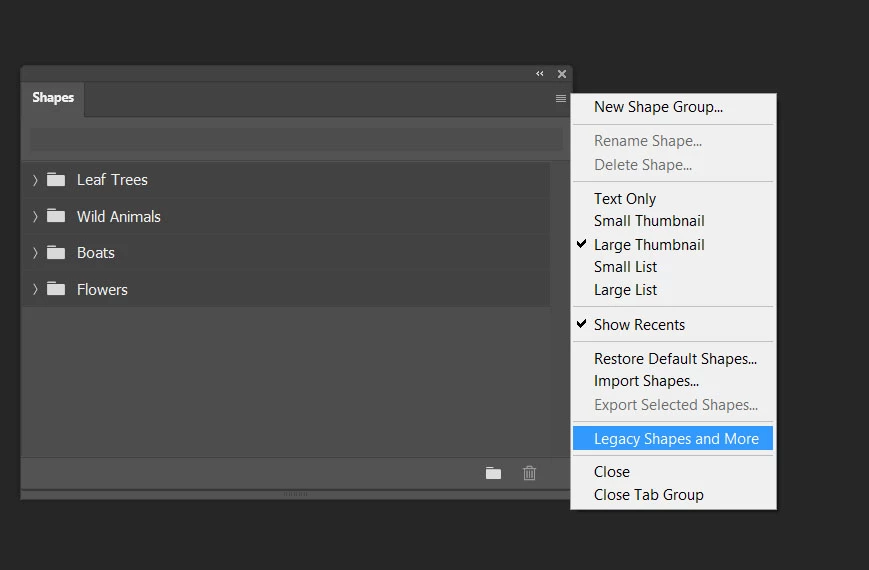Screen dimensions: 869x570
Task: Select Text Only view option
Action: point(673,199)
